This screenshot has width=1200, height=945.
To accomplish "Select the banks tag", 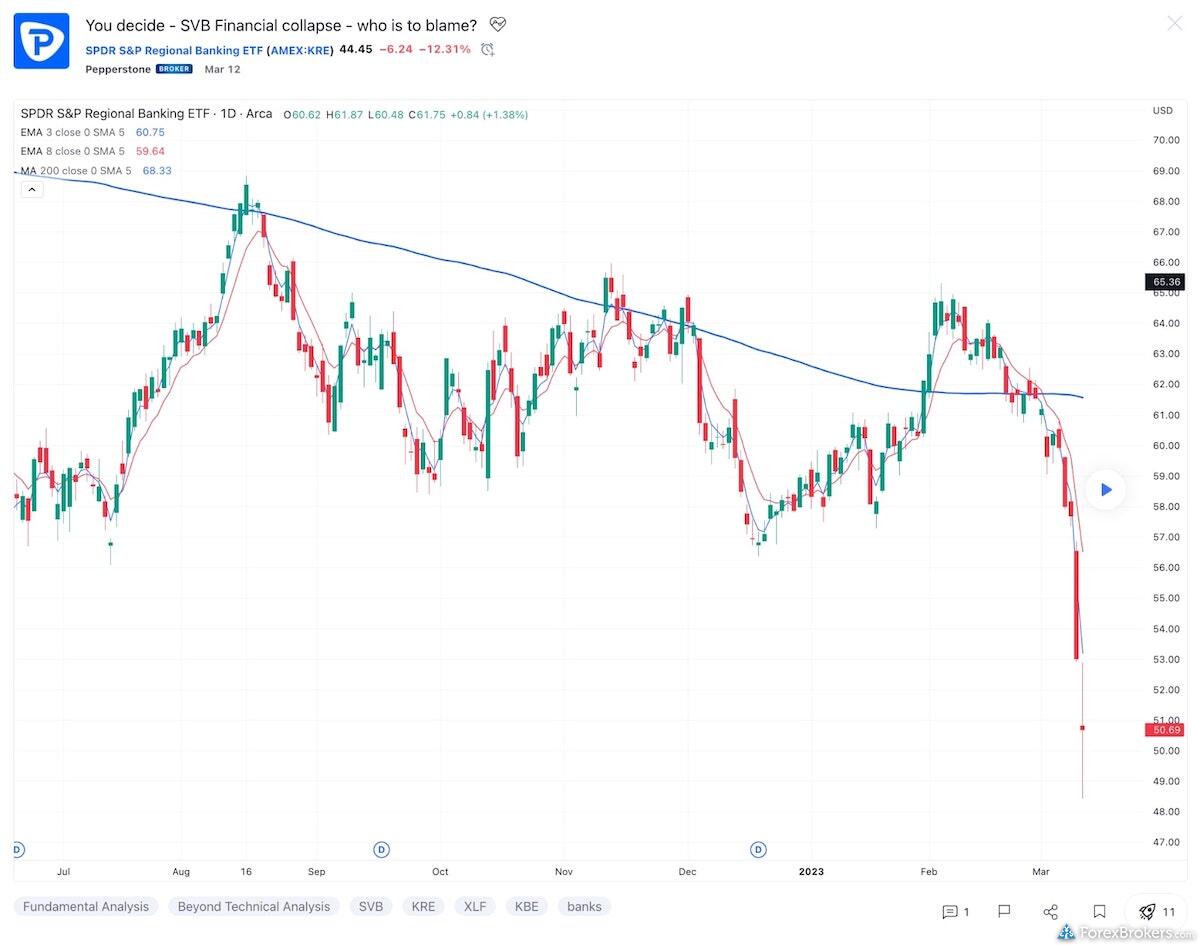I will (x=584, y=907).
